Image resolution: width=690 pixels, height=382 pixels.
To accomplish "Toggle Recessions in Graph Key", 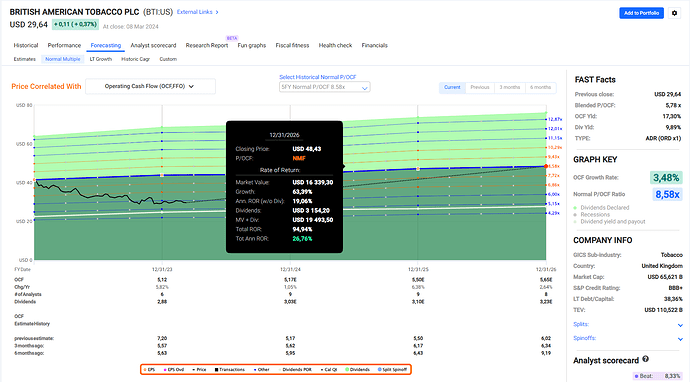I will [x=592, y=215].
